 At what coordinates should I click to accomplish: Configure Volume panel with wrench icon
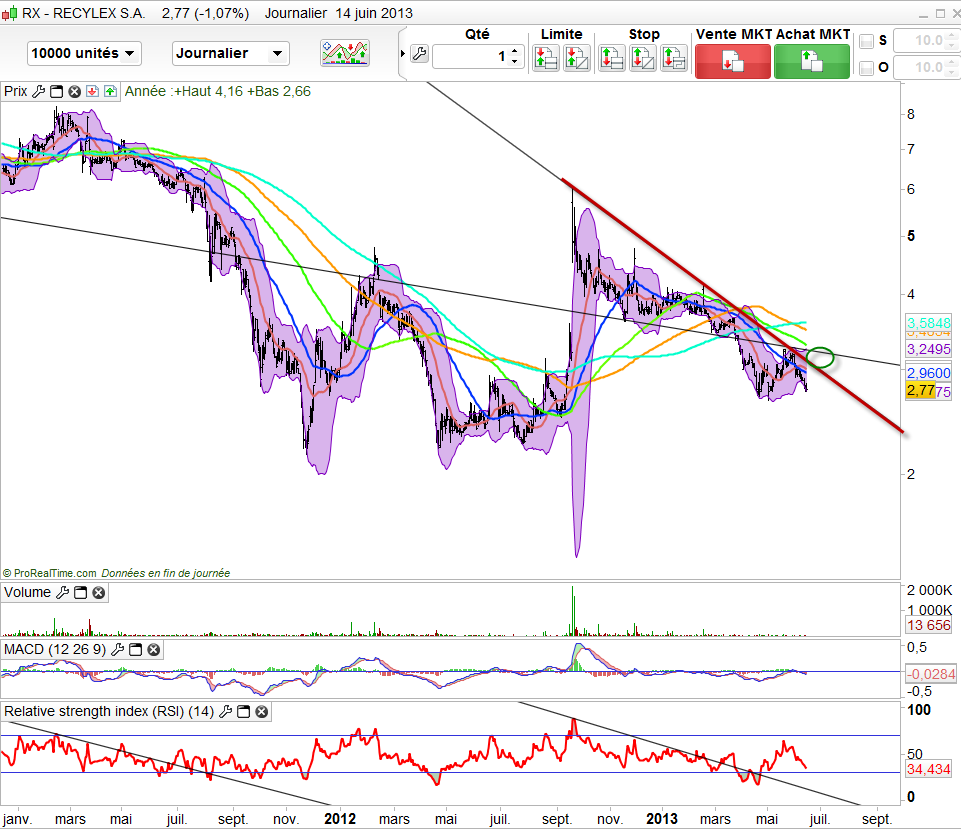(62, 593)
